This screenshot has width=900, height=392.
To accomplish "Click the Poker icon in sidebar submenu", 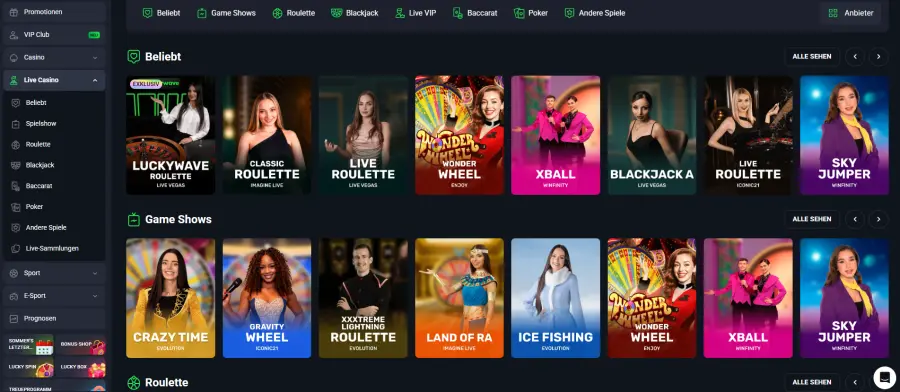I will 16,207.
